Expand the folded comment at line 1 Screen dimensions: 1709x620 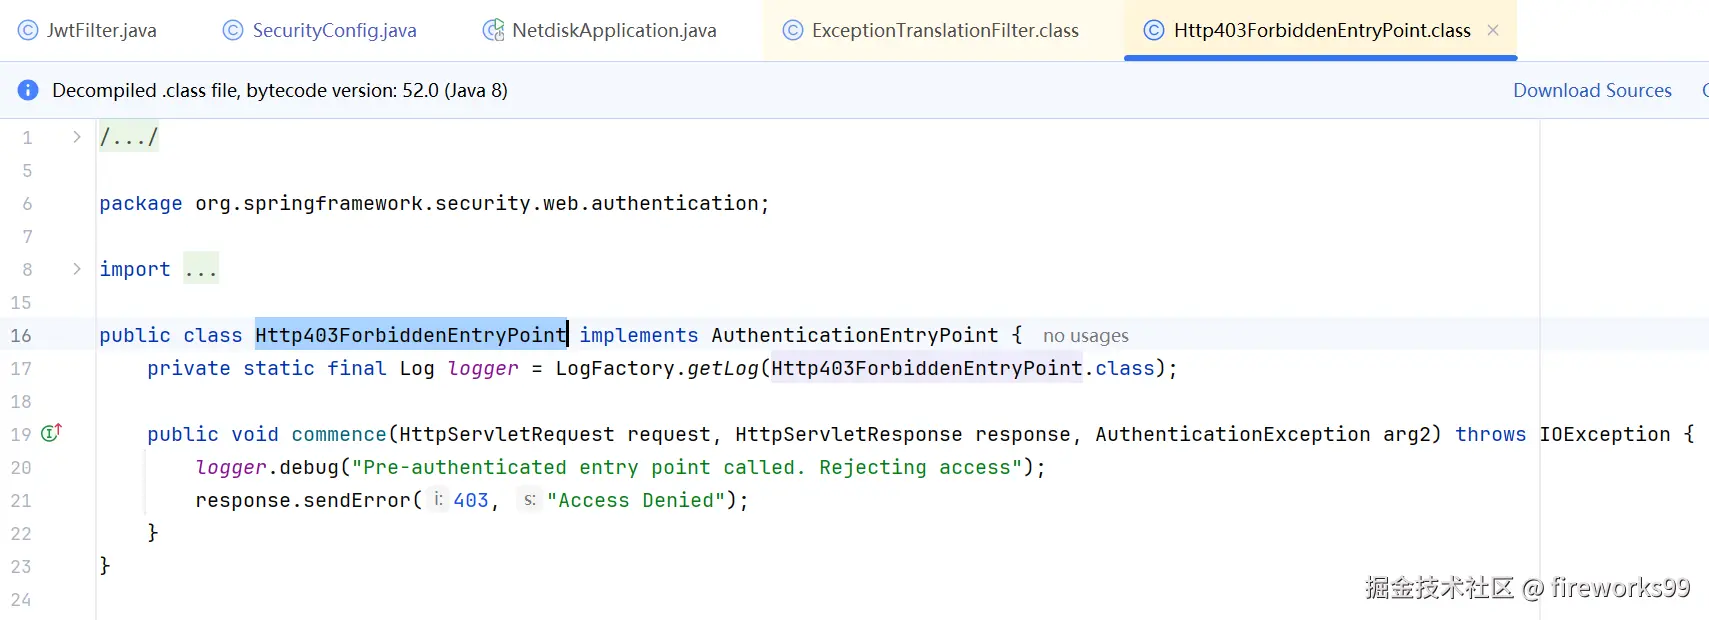click(77, 136)
